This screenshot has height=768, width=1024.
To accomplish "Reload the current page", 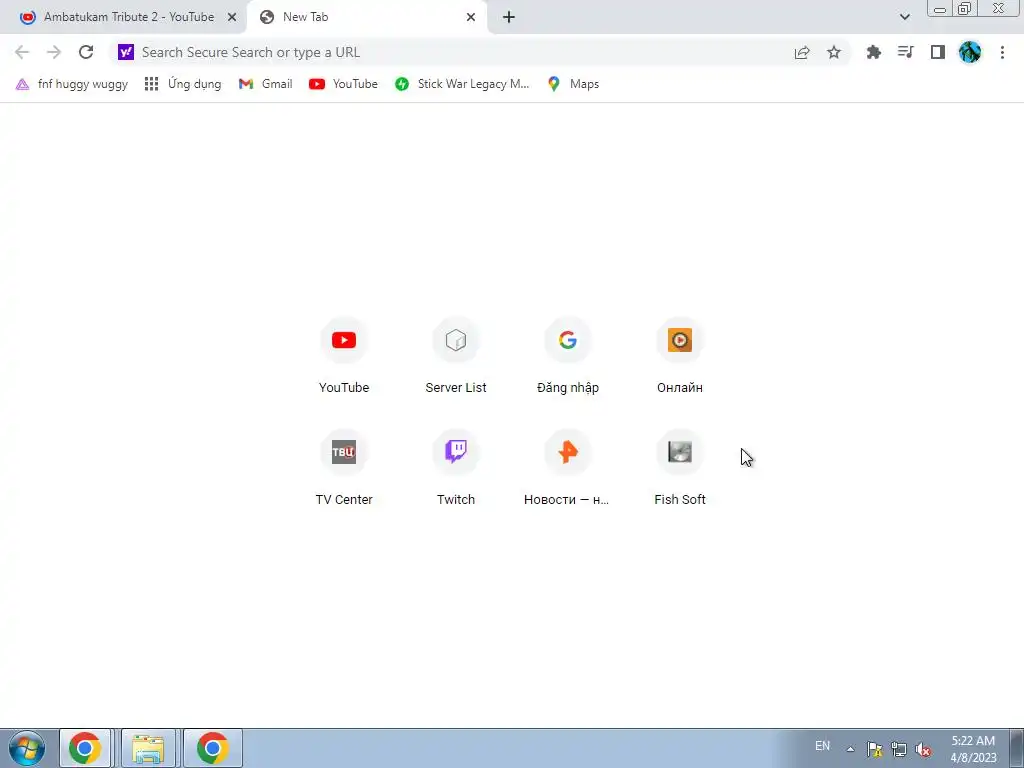I will point(86,52).
